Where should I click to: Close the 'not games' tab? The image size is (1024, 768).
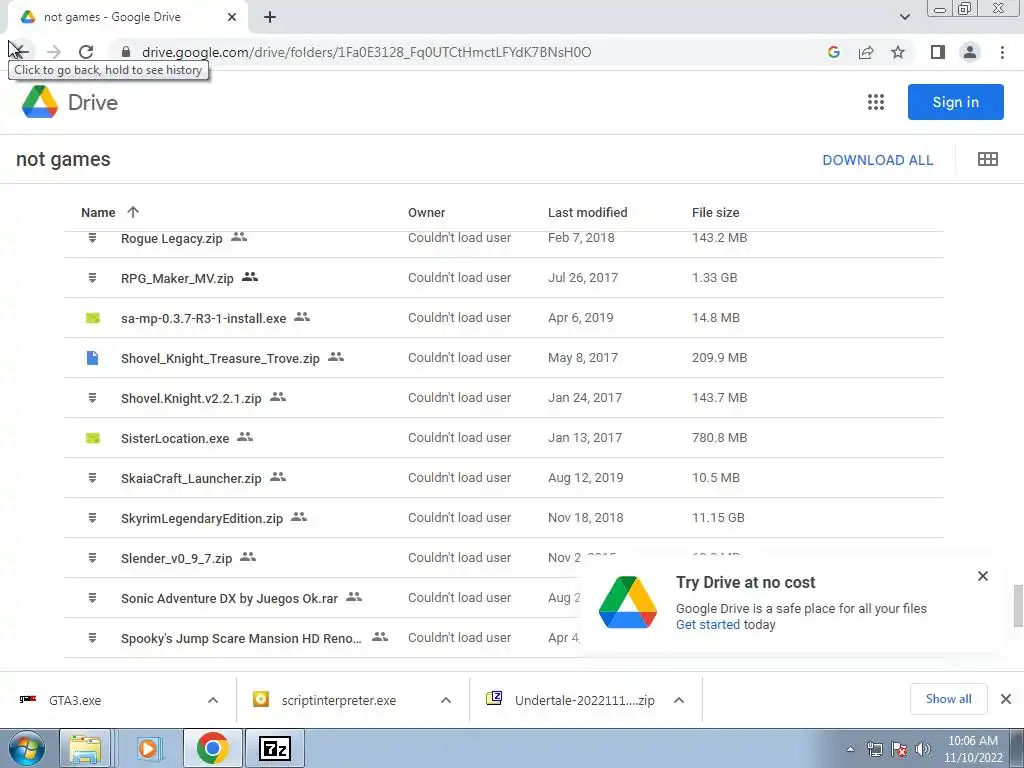click(232, 17)
